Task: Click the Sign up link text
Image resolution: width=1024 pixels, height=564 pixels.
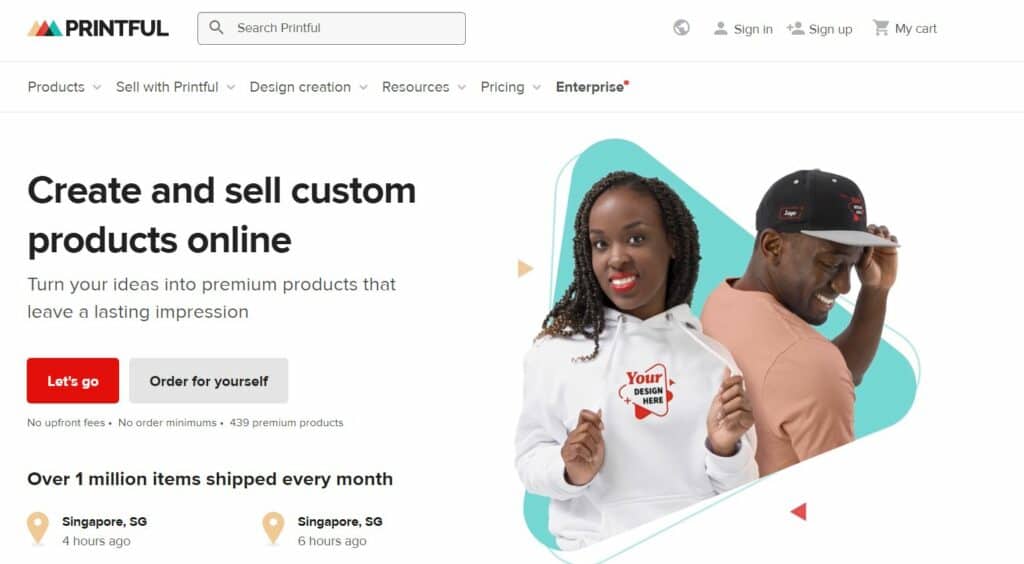Action: click(x=830, y=29)
